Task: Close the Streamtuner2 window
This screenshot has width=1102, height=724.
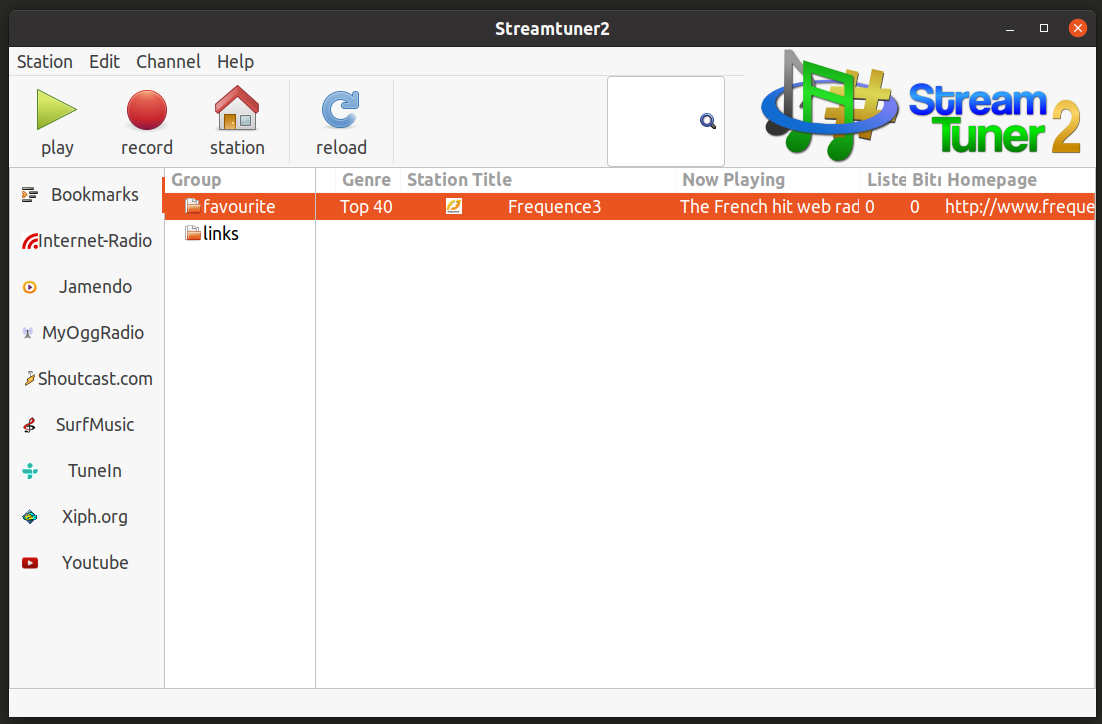Action: coord(1077,28)
